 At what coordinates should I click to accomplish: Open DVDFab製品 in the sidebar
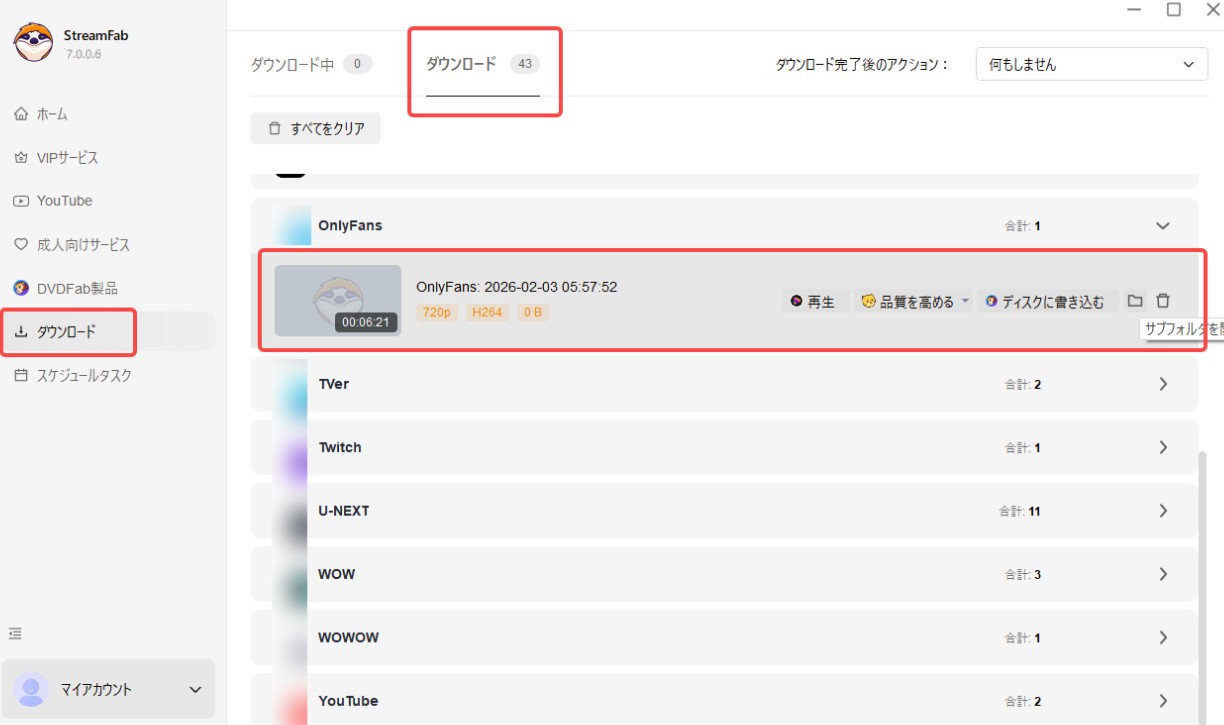point(77,288)
